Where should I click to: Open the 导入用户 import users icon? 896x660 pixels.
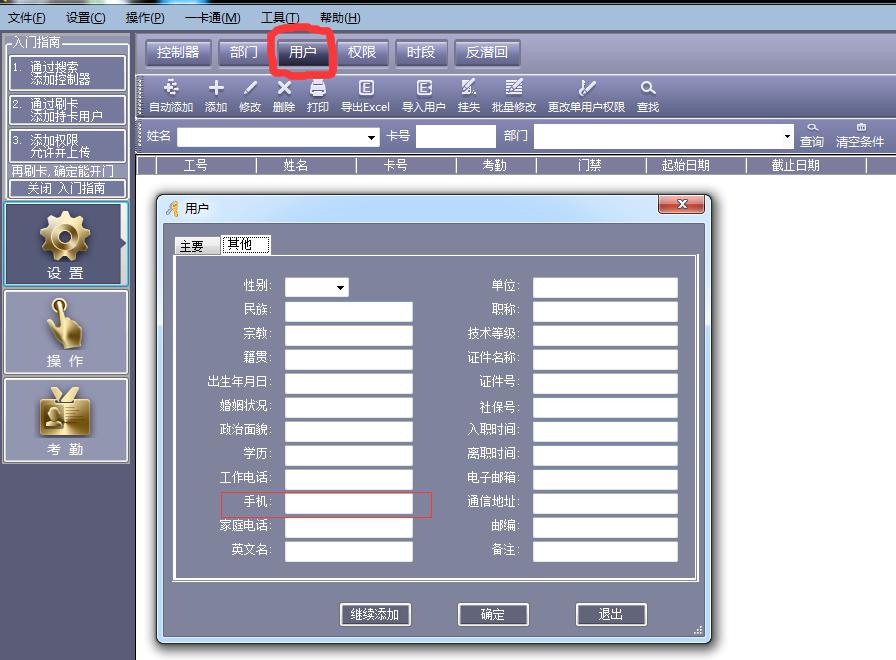pyautogui.click(x=424, y=89)
